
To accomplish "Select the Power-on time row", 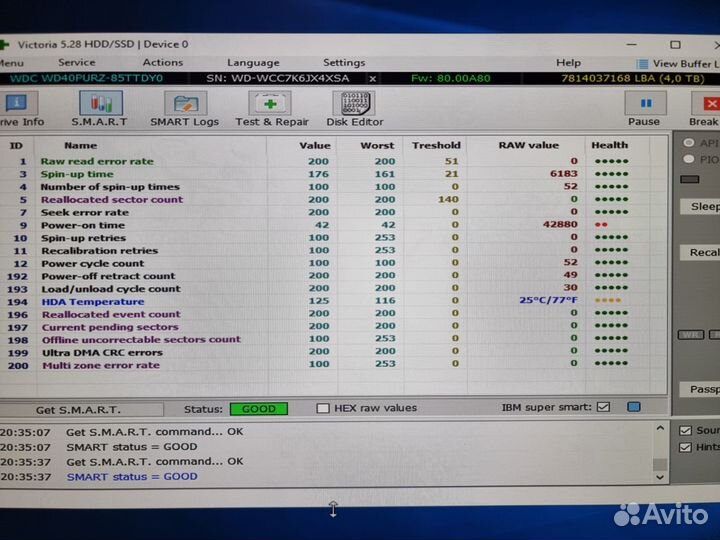I will click(333, 225).
